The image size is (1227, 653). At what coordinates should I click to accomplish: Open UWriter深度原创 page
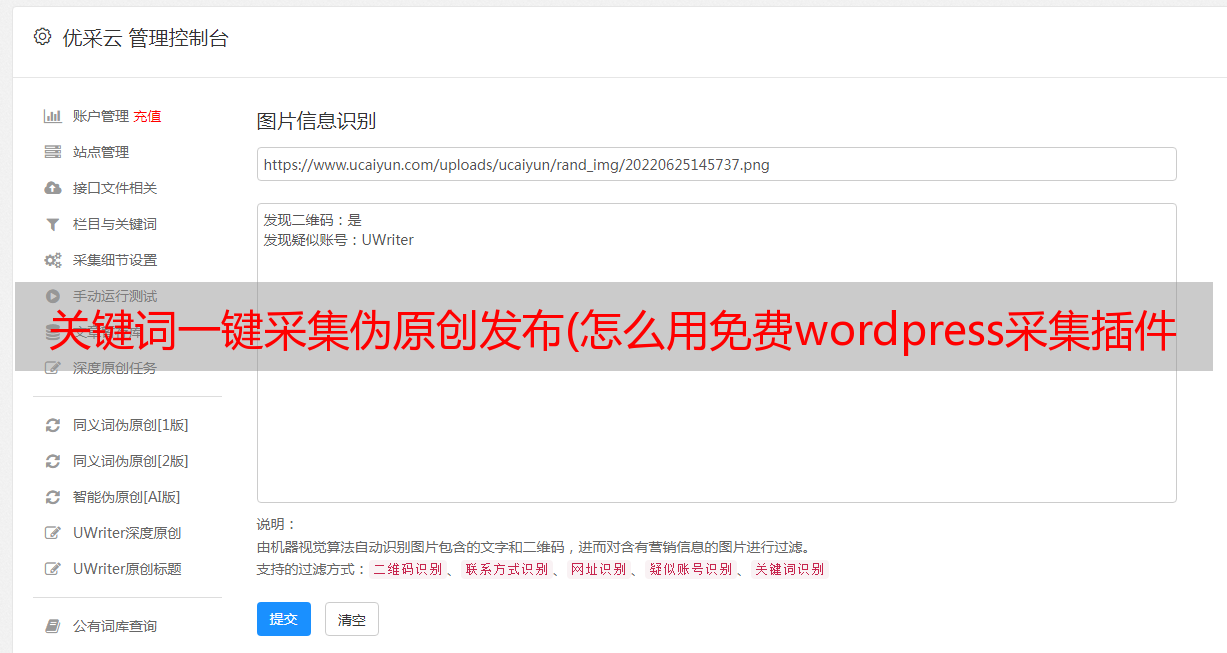[127, 533]
